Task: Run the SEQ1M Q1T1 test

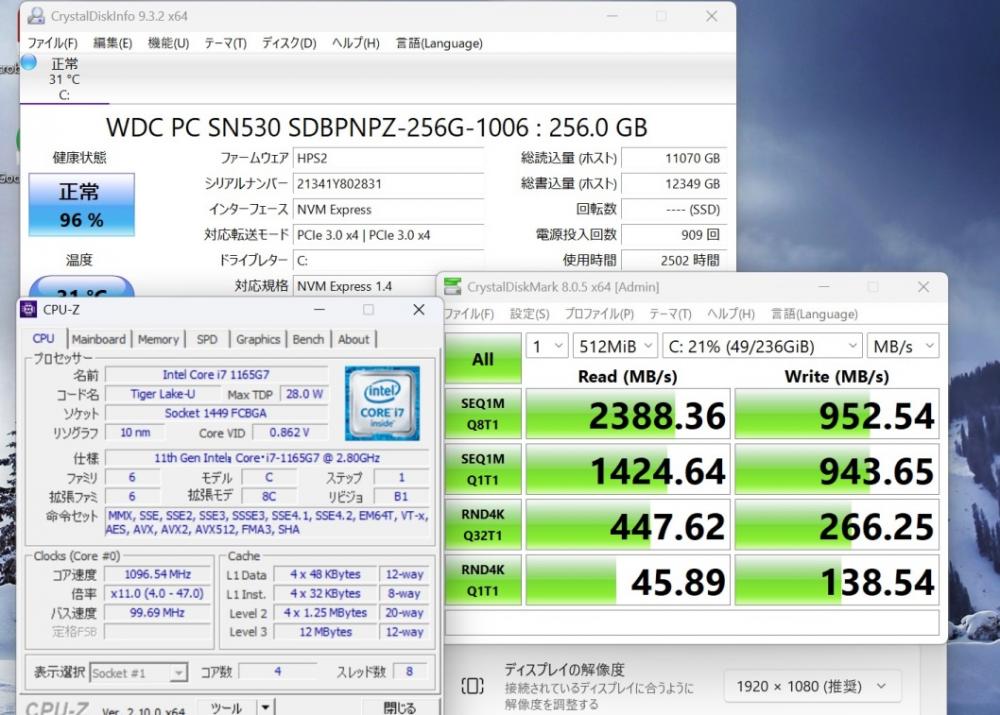Action: click(x=483, y=469)
